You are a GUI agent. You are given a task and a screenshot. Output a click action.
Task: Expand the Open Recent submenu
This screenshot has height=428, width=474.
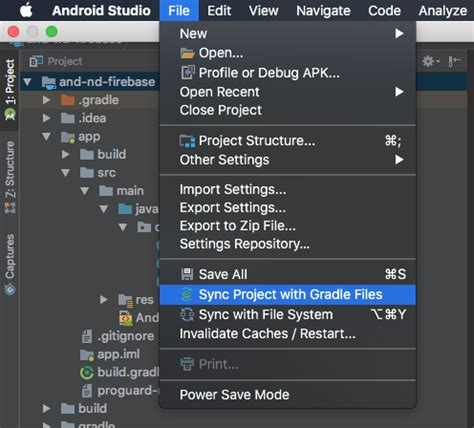288,92
